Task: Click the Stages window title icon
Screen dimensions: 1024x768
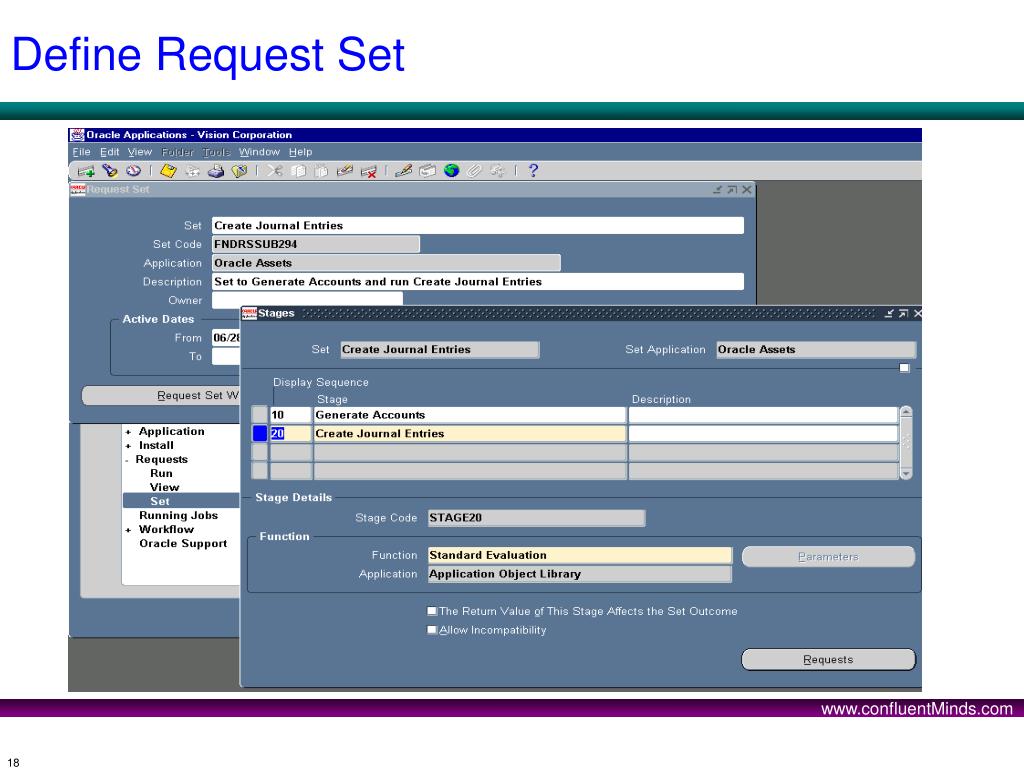Action: [249, 313]
